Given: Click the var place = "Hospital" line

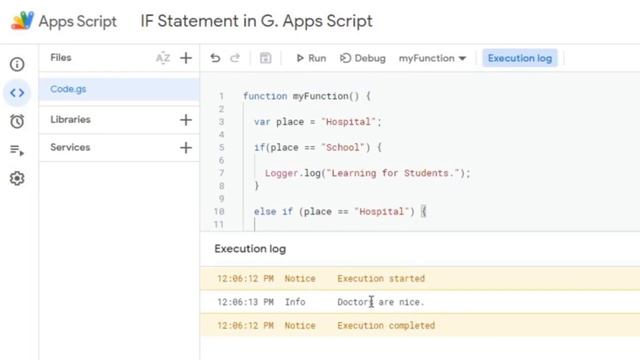Looking at the screenshot, I should pyautogui.click(x=317, y=122).
